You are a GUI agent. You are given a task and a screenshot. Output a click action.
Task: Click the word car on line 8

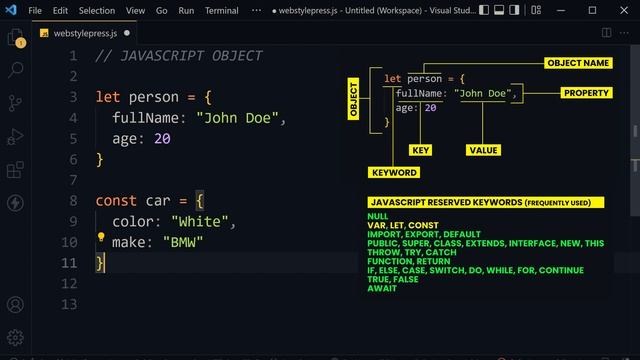pyautogui.click(x=158, y=200)
